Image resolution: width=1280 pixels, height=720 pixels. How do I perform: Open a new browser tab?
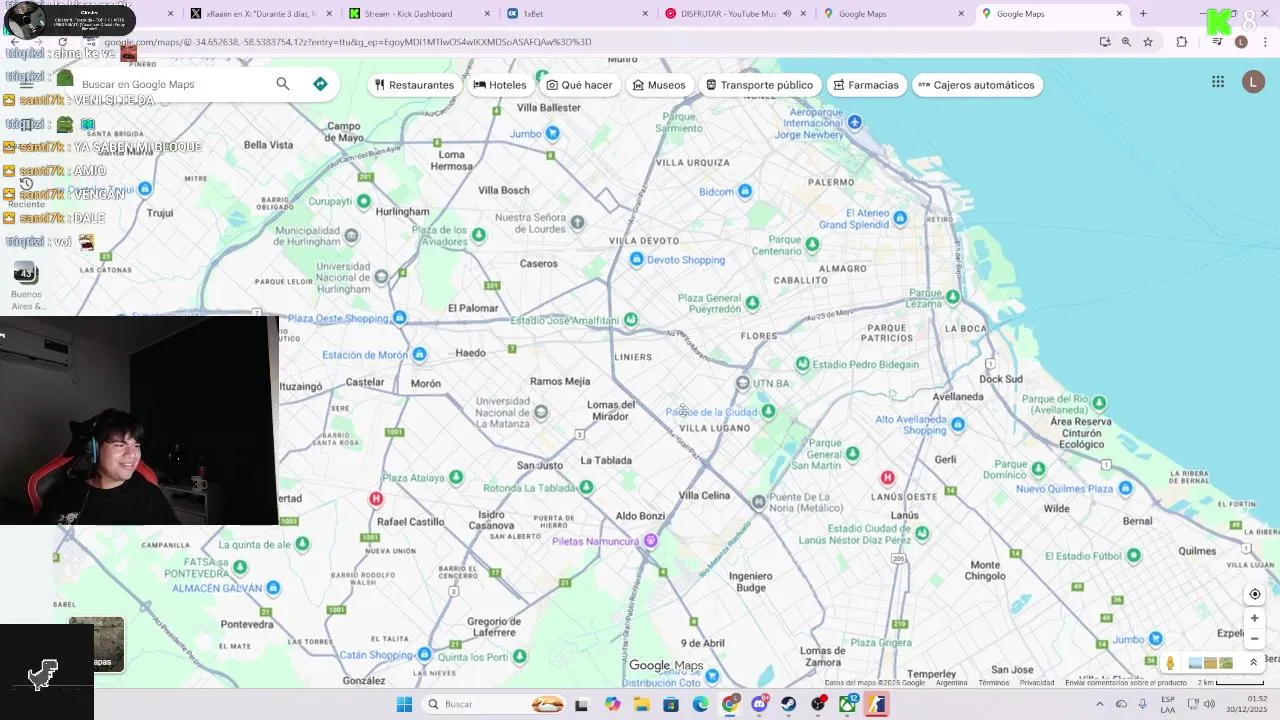(1143, 14)
